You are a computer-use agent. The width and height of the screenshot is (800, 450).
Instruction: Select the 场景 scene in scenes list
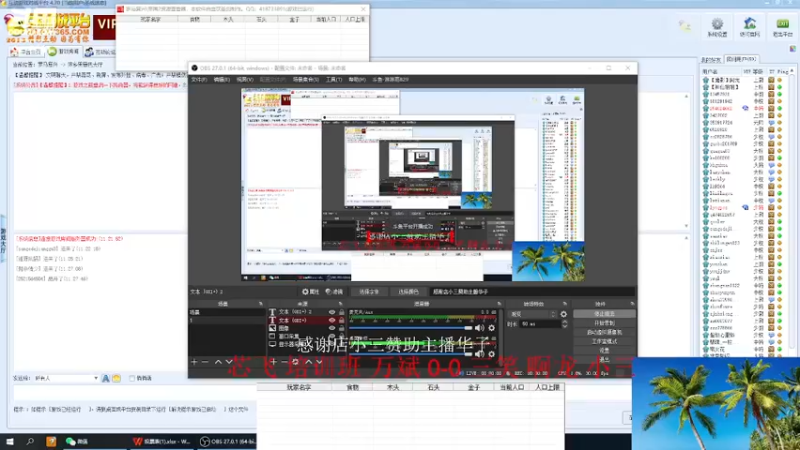coord(227,312)
